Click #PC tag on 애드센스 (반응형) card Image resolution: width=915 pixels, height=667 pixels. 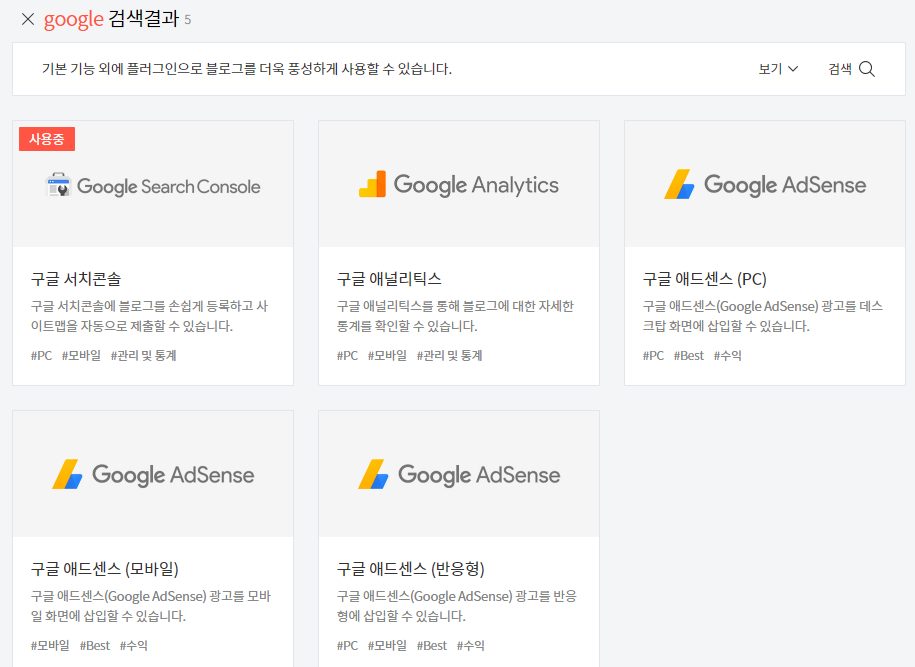tap(347, 645)
